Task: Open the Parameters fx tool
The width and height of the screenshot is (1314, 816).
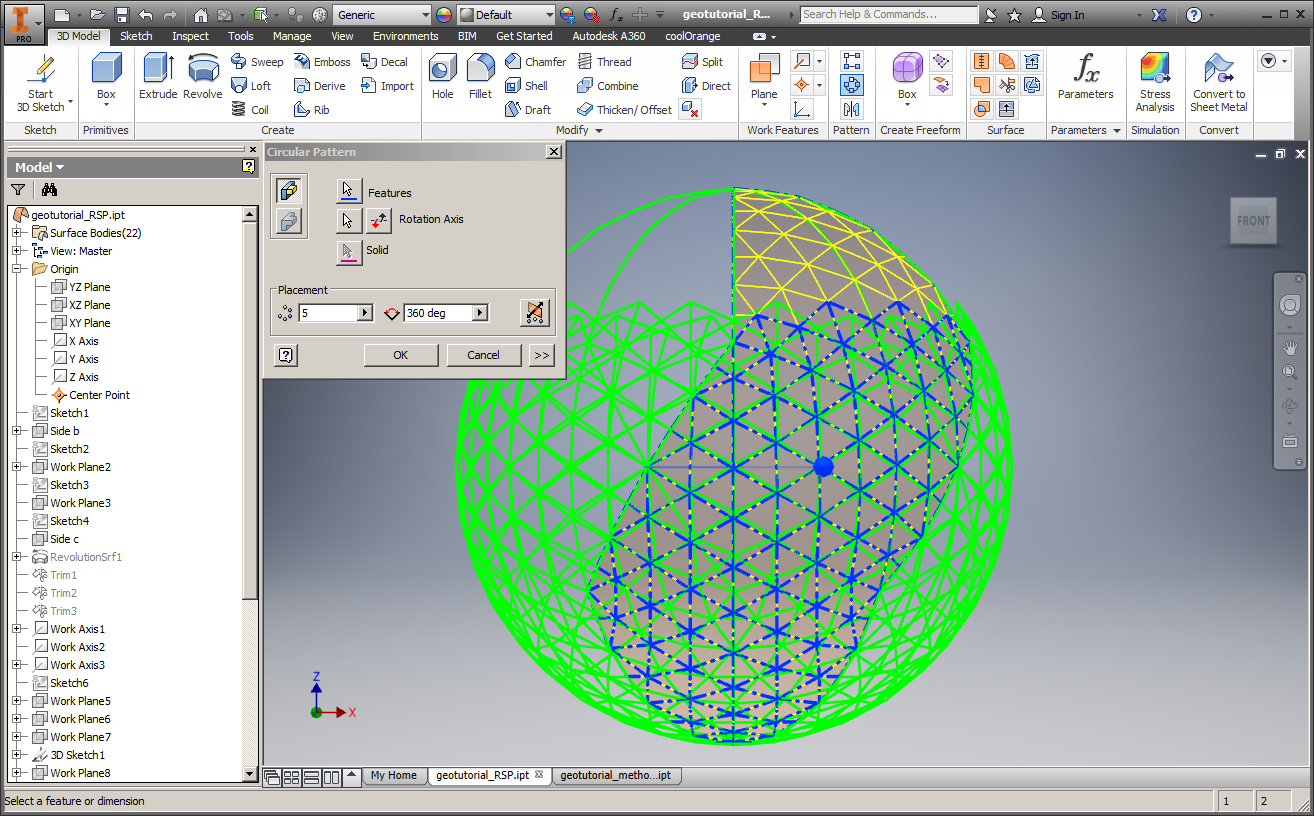Action: (1085, 77)
